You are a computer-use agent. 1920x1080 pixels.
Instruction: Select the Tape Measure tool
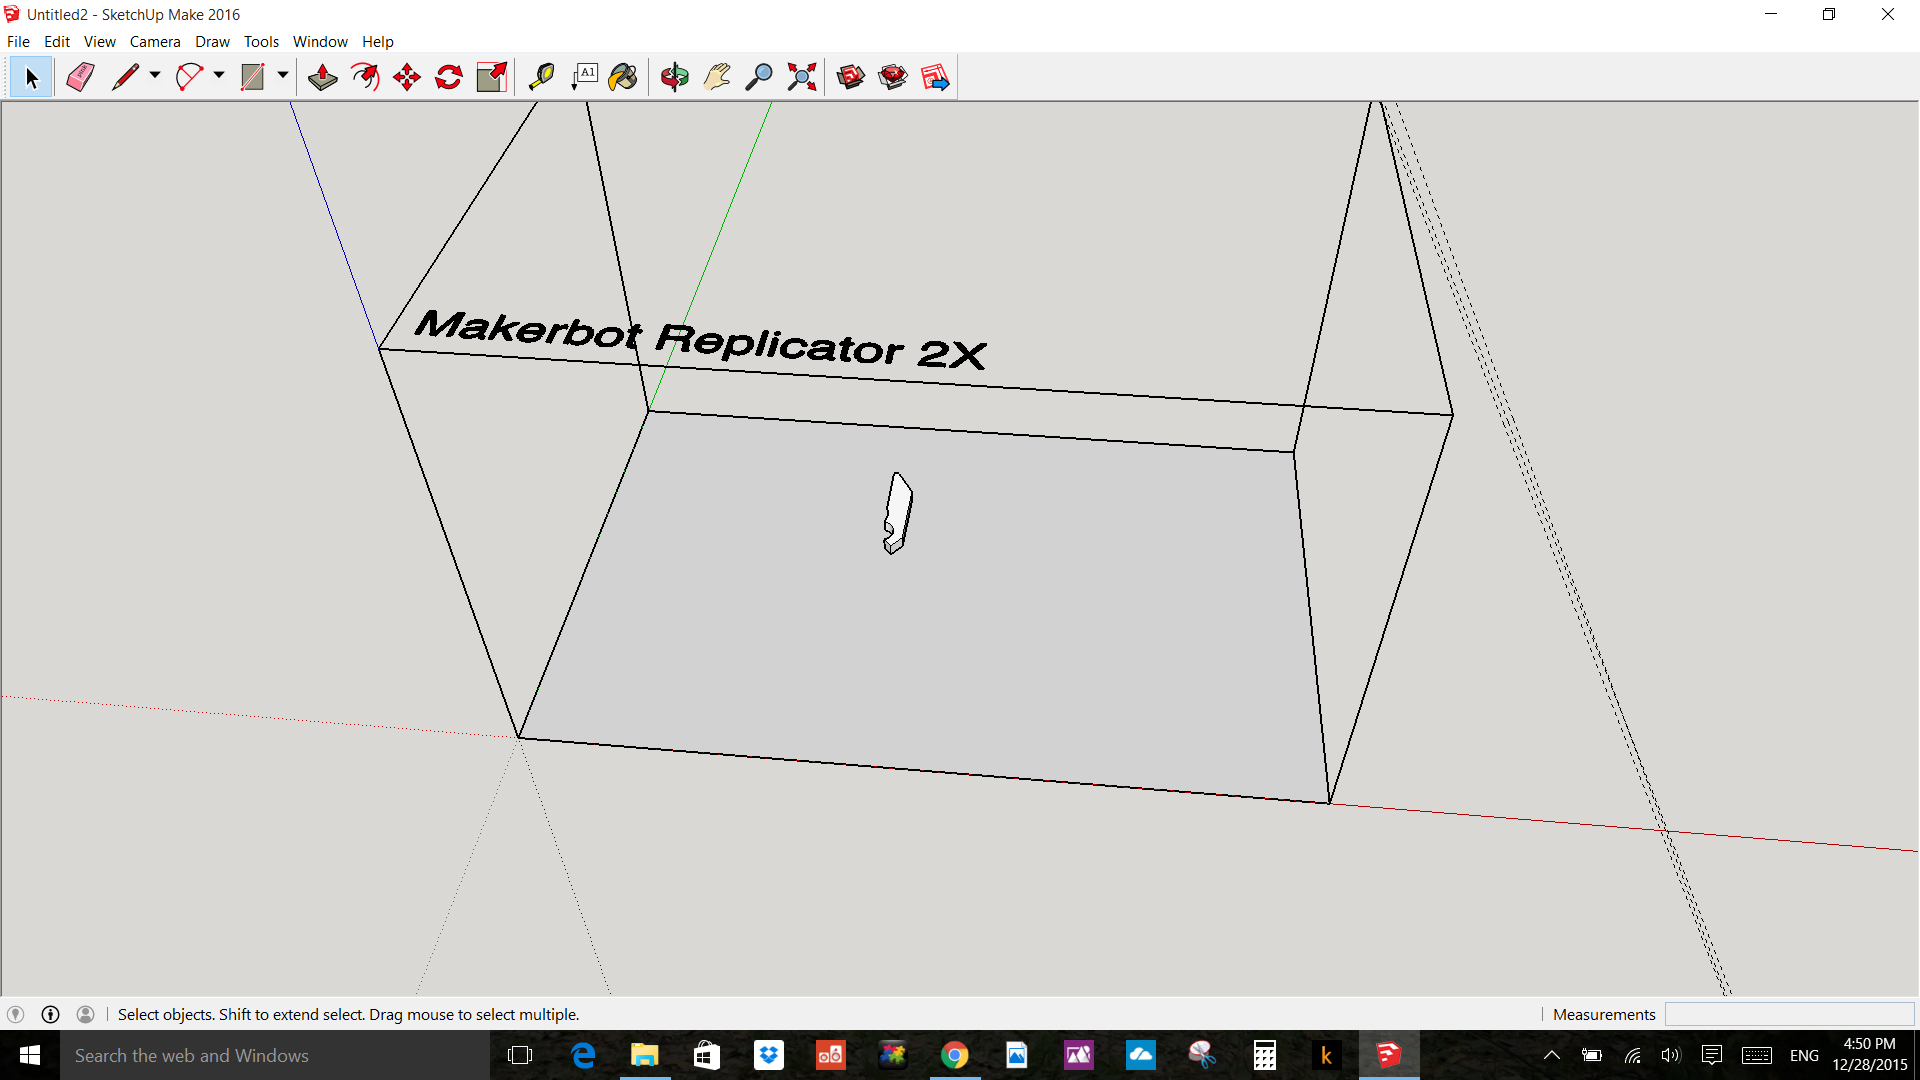[541, 77]
